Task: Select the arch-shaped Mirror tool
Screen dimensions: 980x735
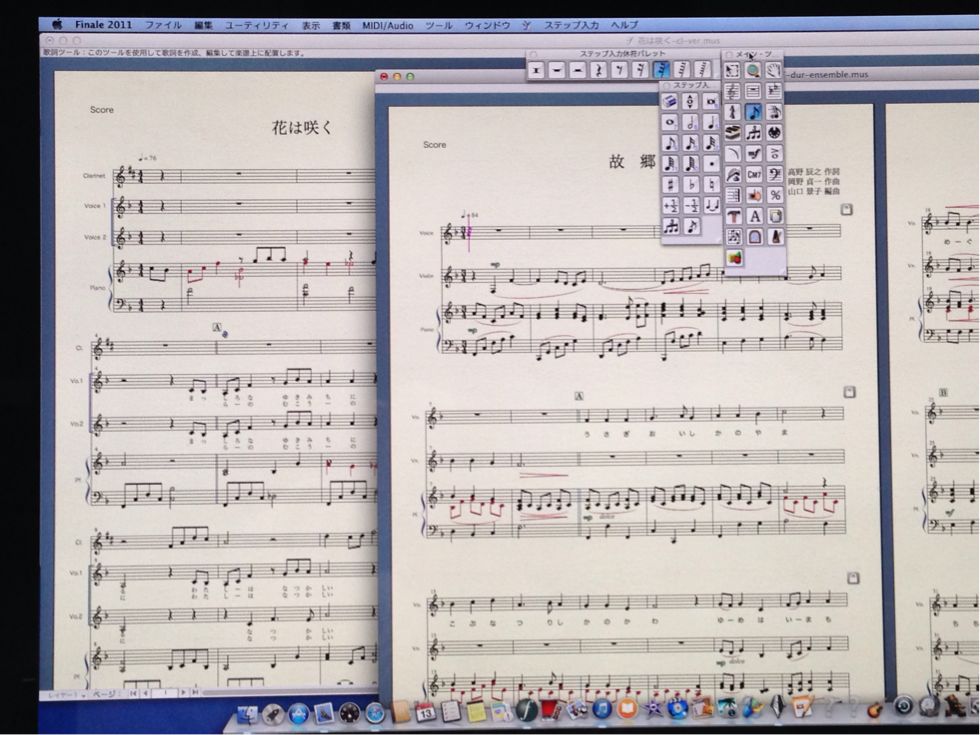Action: click(754, 237)
